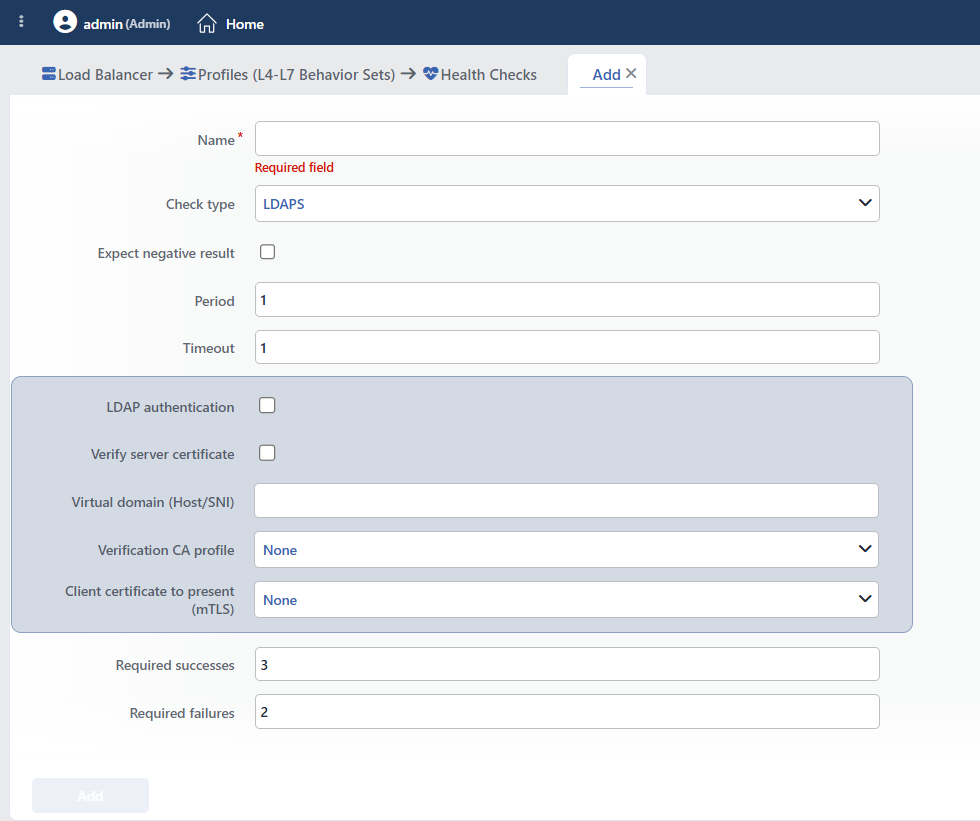Switch to the Add tab
The width and height of the screenshot is (980, 821).
[606, 75]
